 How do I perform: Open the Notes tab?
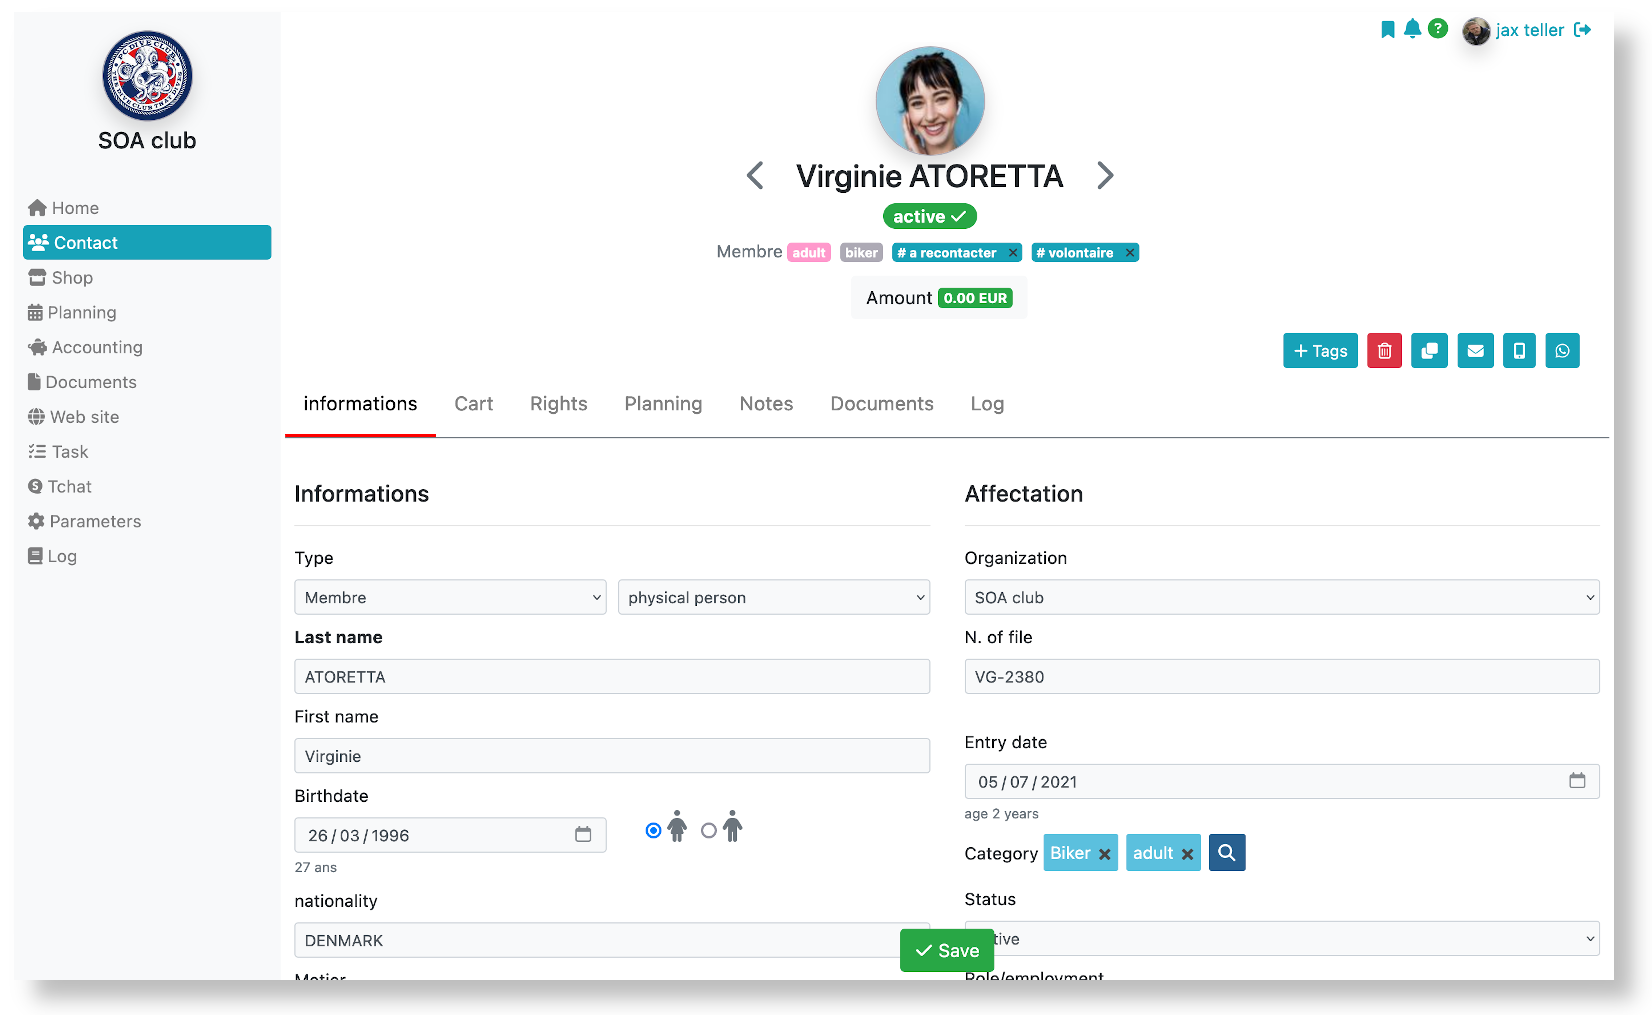pyautogui.click(x=766, y=404)
